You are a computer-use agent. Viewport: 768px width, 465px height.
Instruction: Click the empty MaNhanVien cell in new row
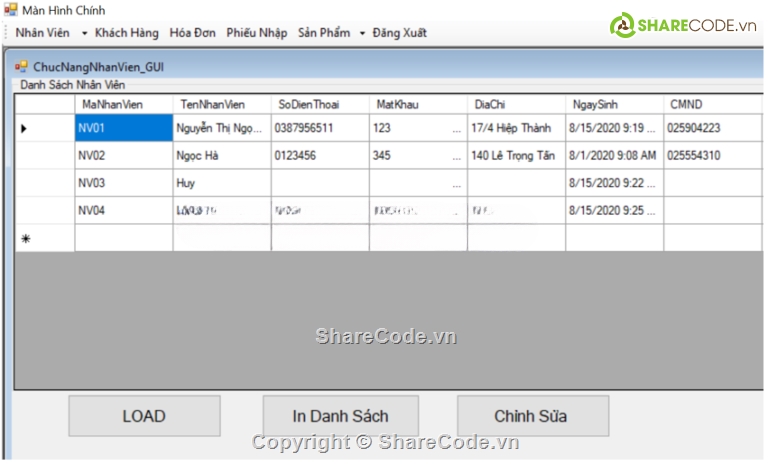click(124, 239)
